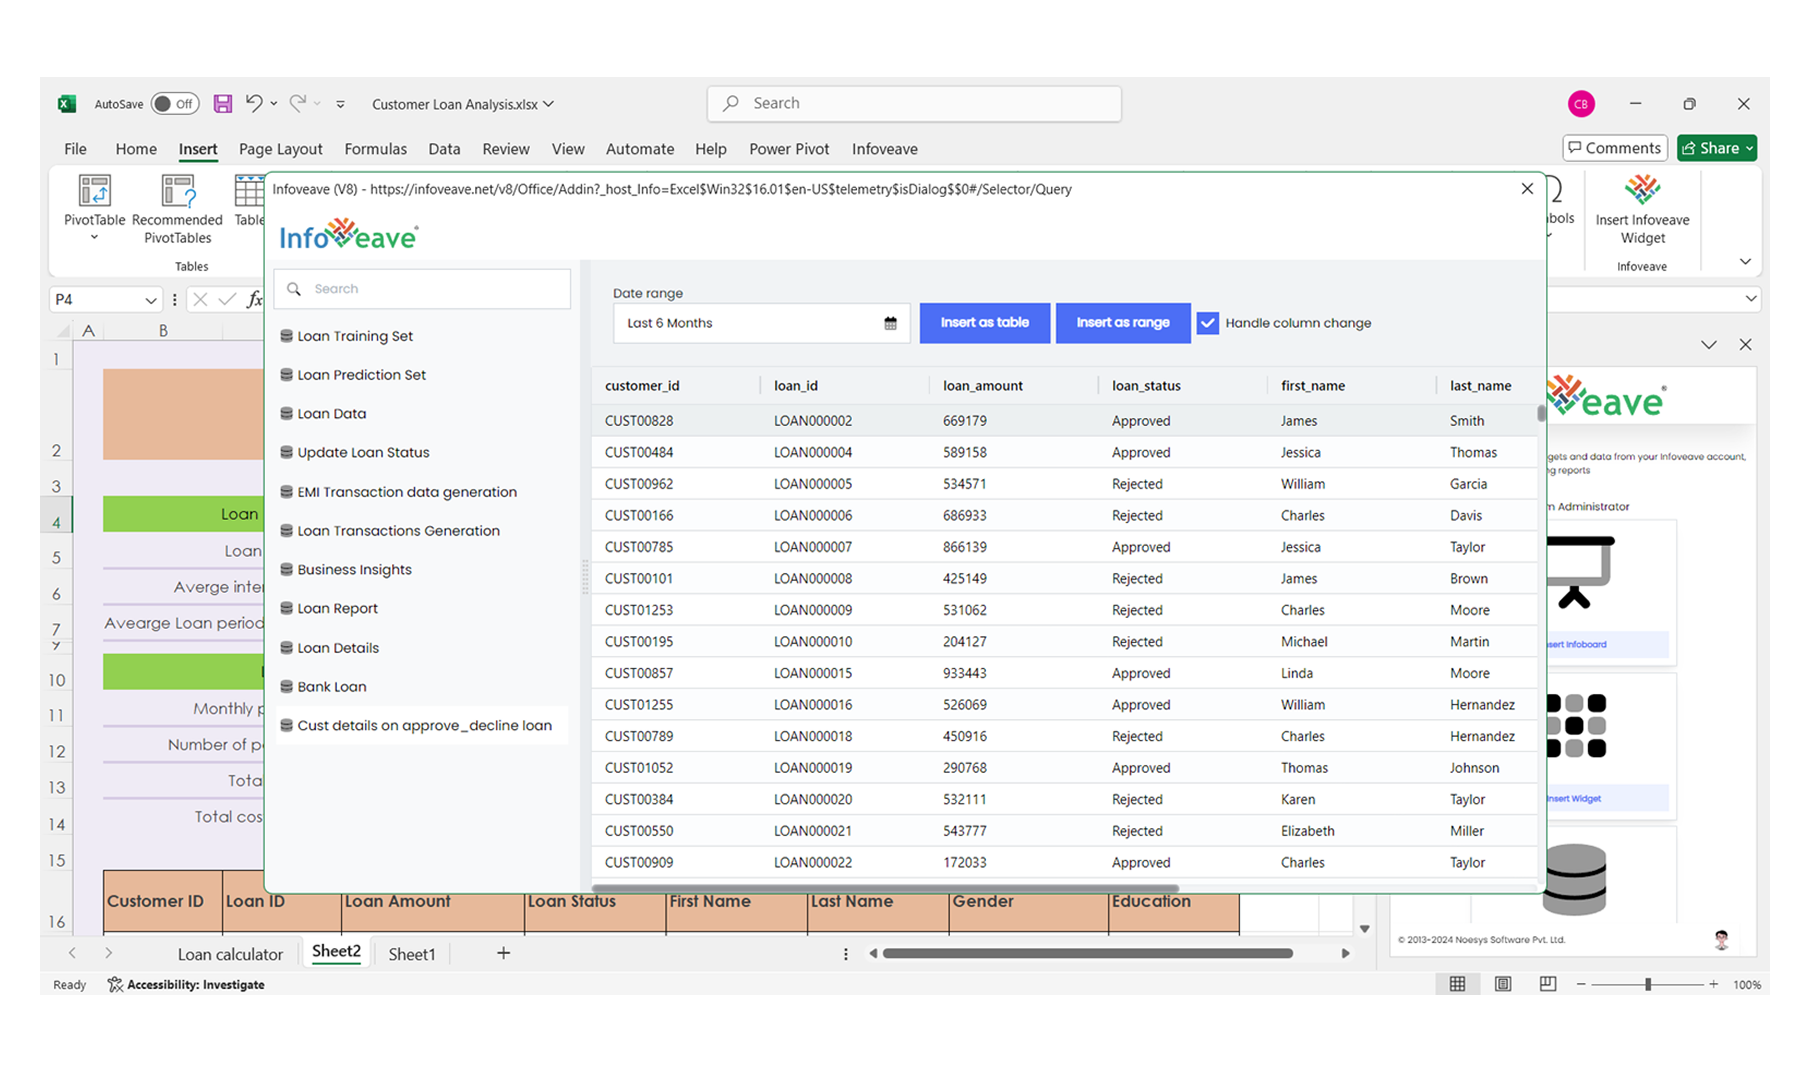Open the Share button dropdown arrow

point(1750,148)
